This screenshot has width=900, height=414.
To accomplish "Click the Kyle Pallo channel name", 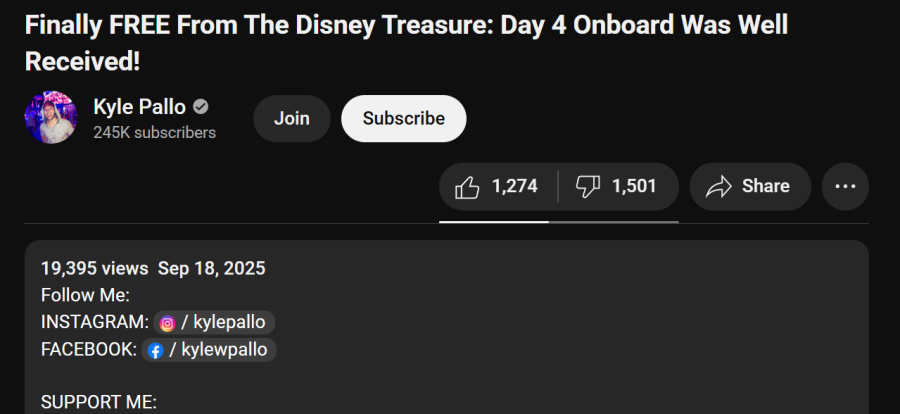I will point(139,107).
